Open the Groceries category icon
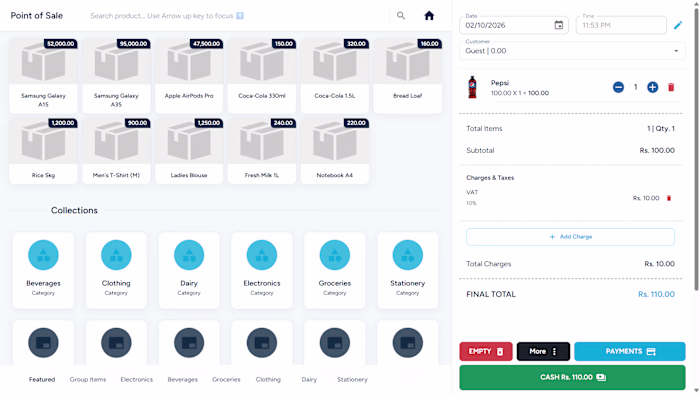The width and height of the screenshot is (700, 394). [334, 255]
